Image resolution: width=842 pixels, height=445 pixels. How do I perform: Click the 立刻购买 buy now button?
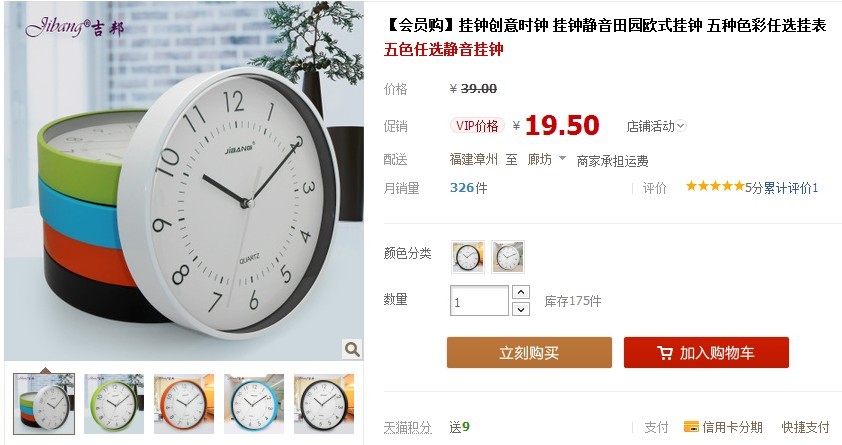click(x=529, y=353)
